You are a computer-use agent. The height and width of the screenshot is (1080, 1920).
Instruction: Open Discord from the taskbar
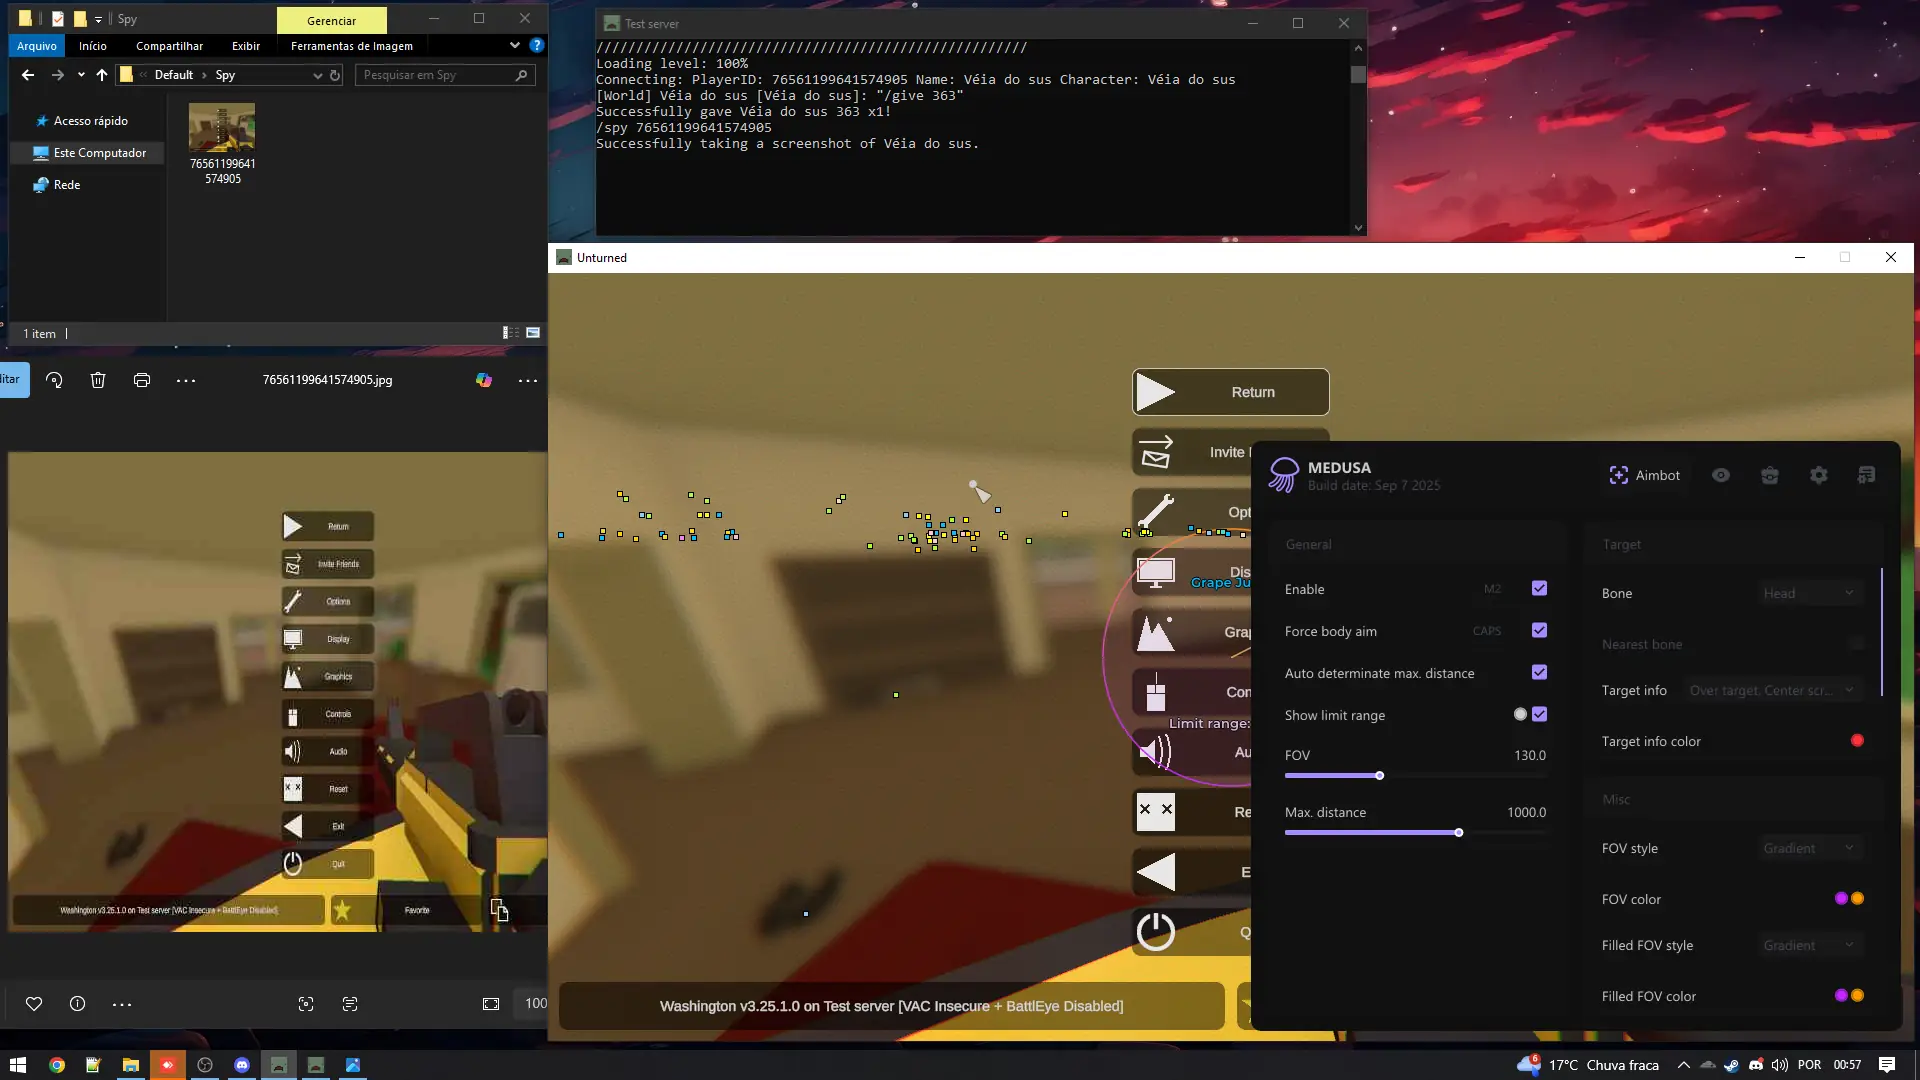click(242, 1065)
